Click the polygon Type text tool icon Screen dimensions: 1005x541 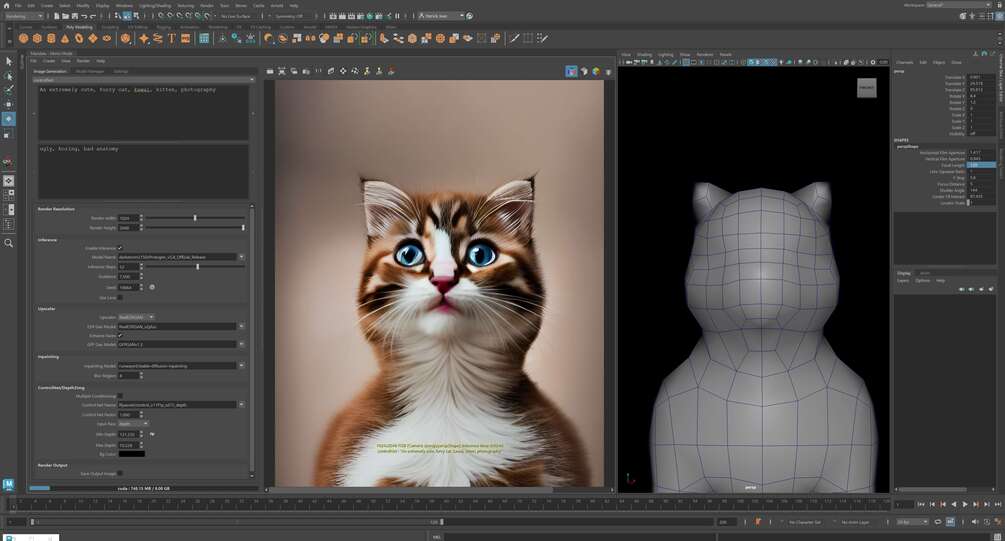click(x=172, y=38)
